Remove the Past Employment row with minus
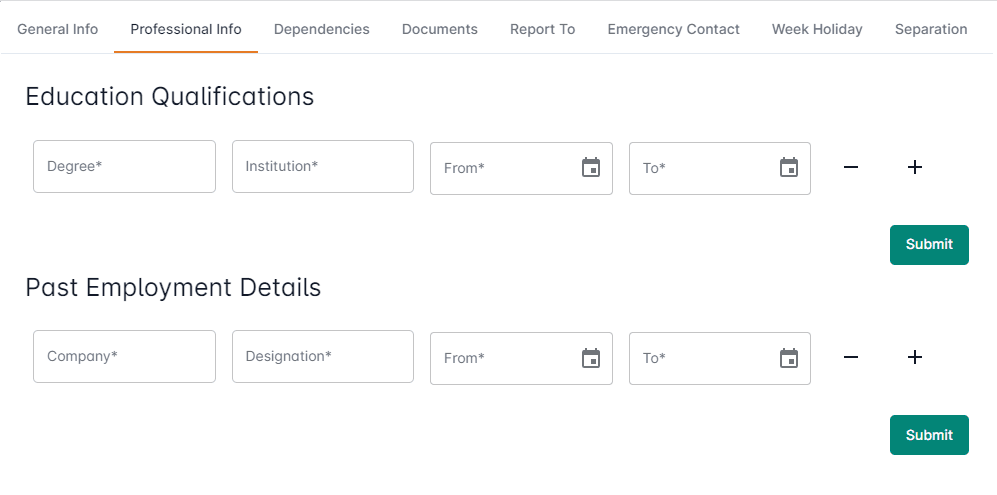 coord(851,357)
